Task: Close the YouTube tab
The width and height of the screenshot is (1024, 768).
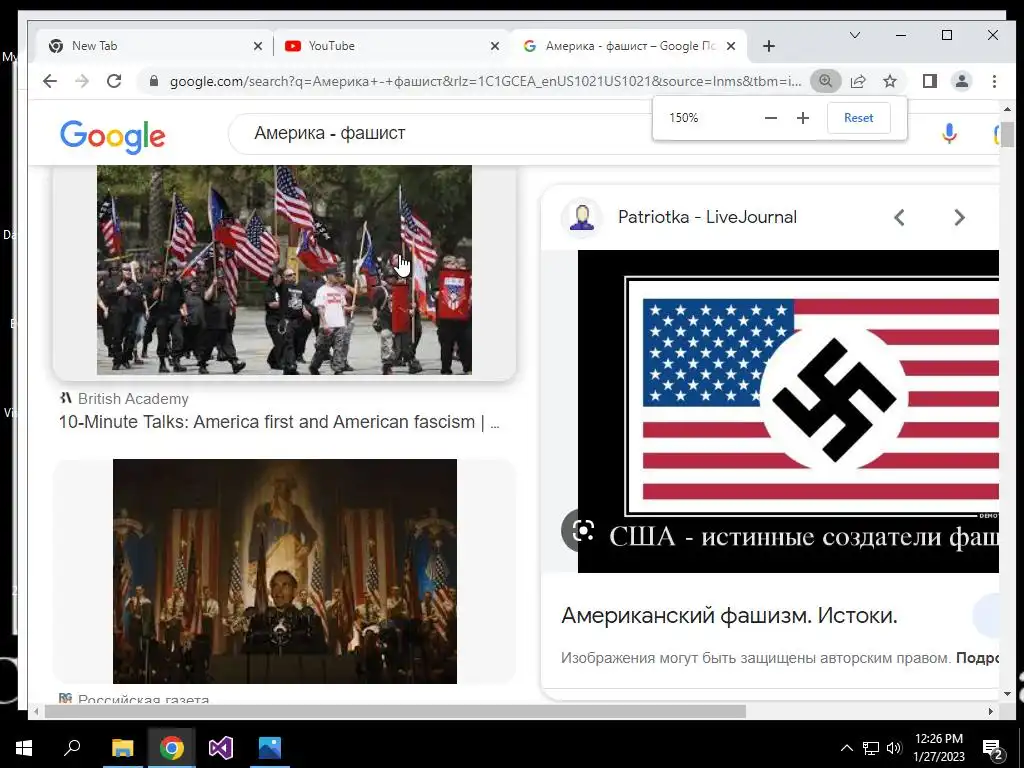Action: [x=495, y=46]
